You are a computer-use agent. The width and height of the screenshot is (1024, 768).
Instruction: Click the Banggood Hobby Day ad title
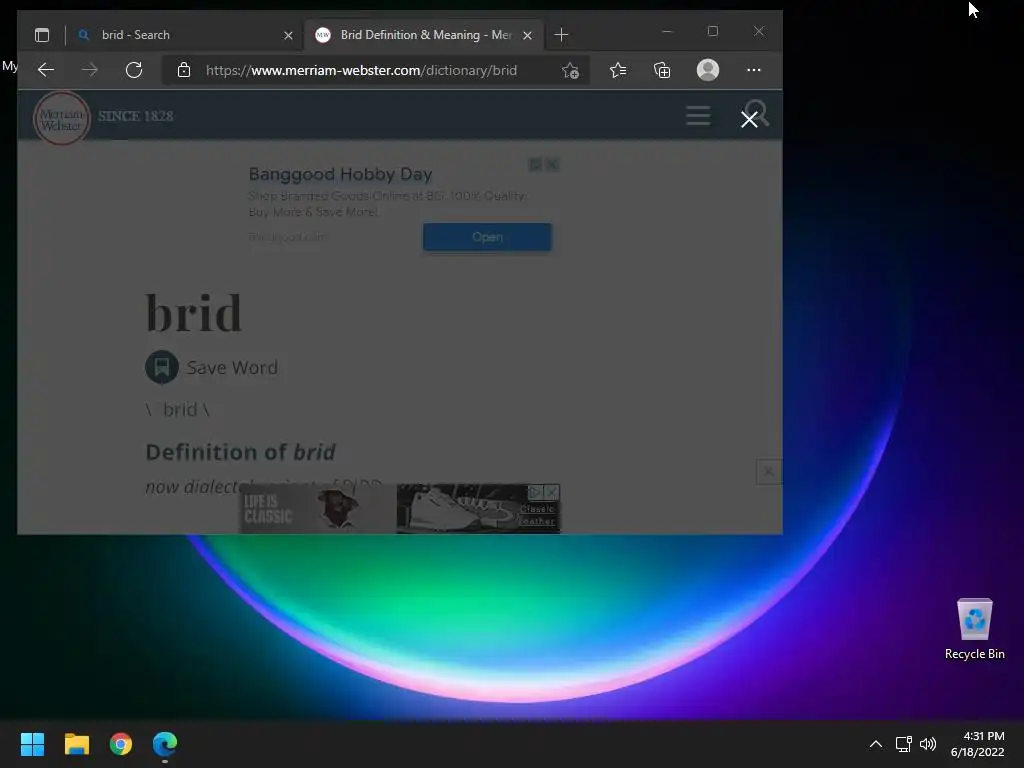click(x=340, y=174)
